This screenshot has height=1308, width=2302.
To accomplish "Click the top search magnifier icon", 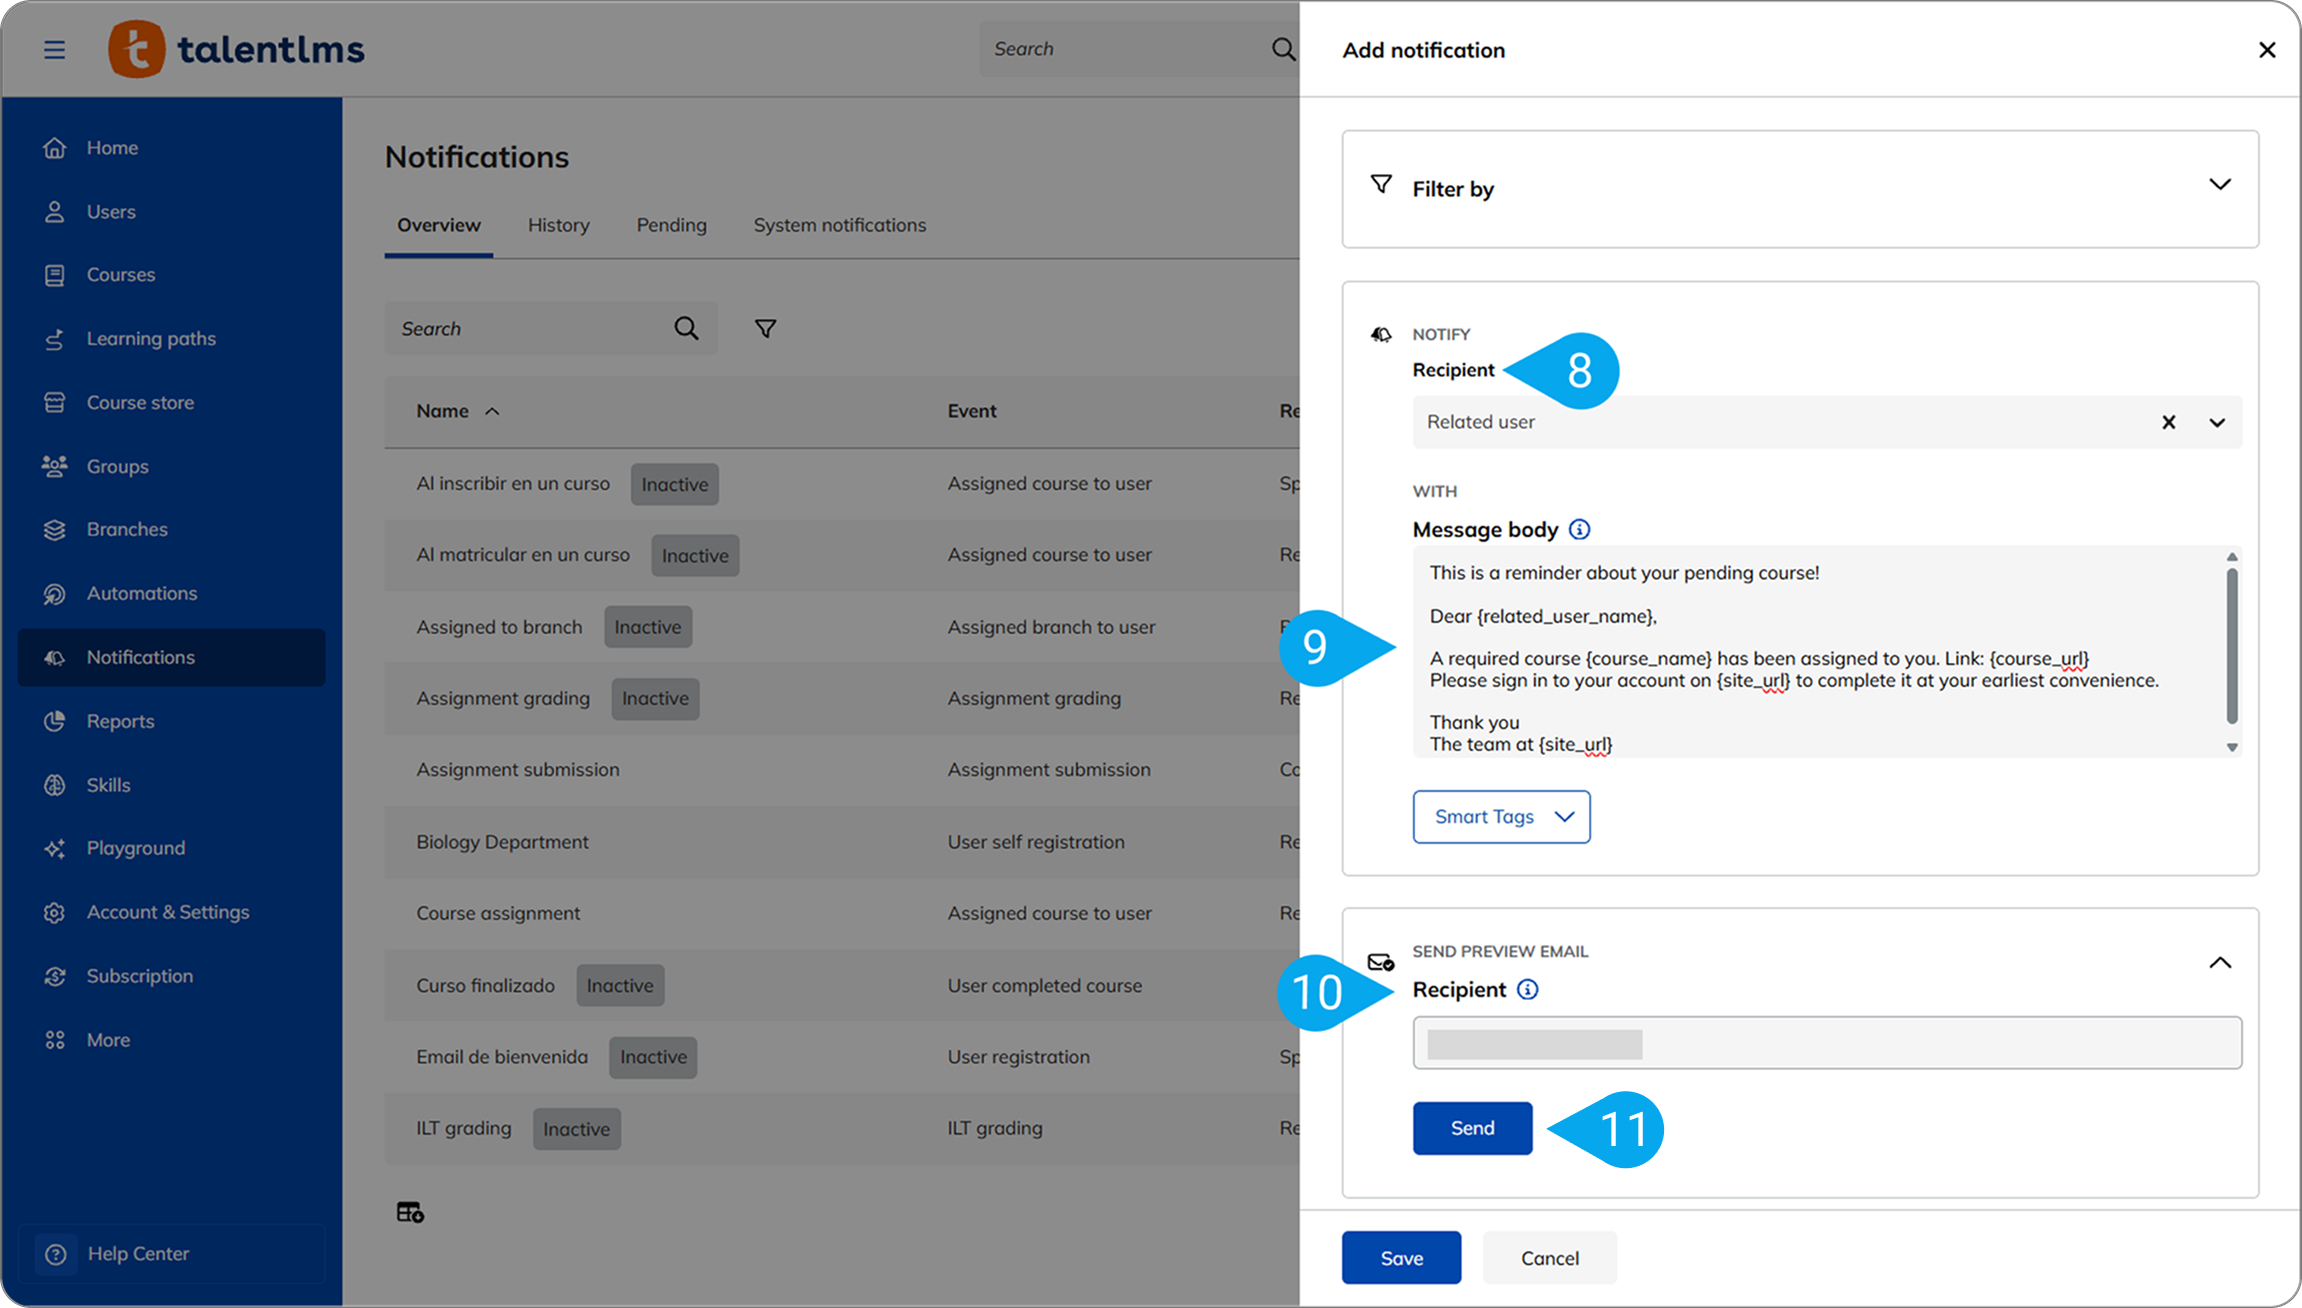I will pyautogui.click(x=1283, y=48).
